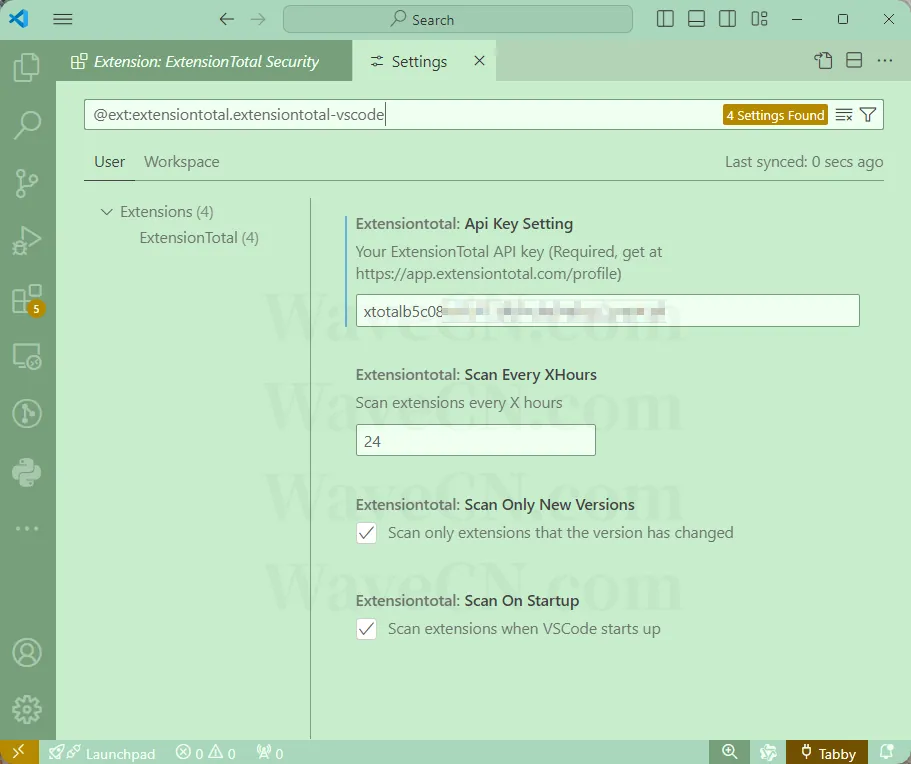Close the Settings tab
Viewport: 911px width, 764px height.
(x=479, y=60)
